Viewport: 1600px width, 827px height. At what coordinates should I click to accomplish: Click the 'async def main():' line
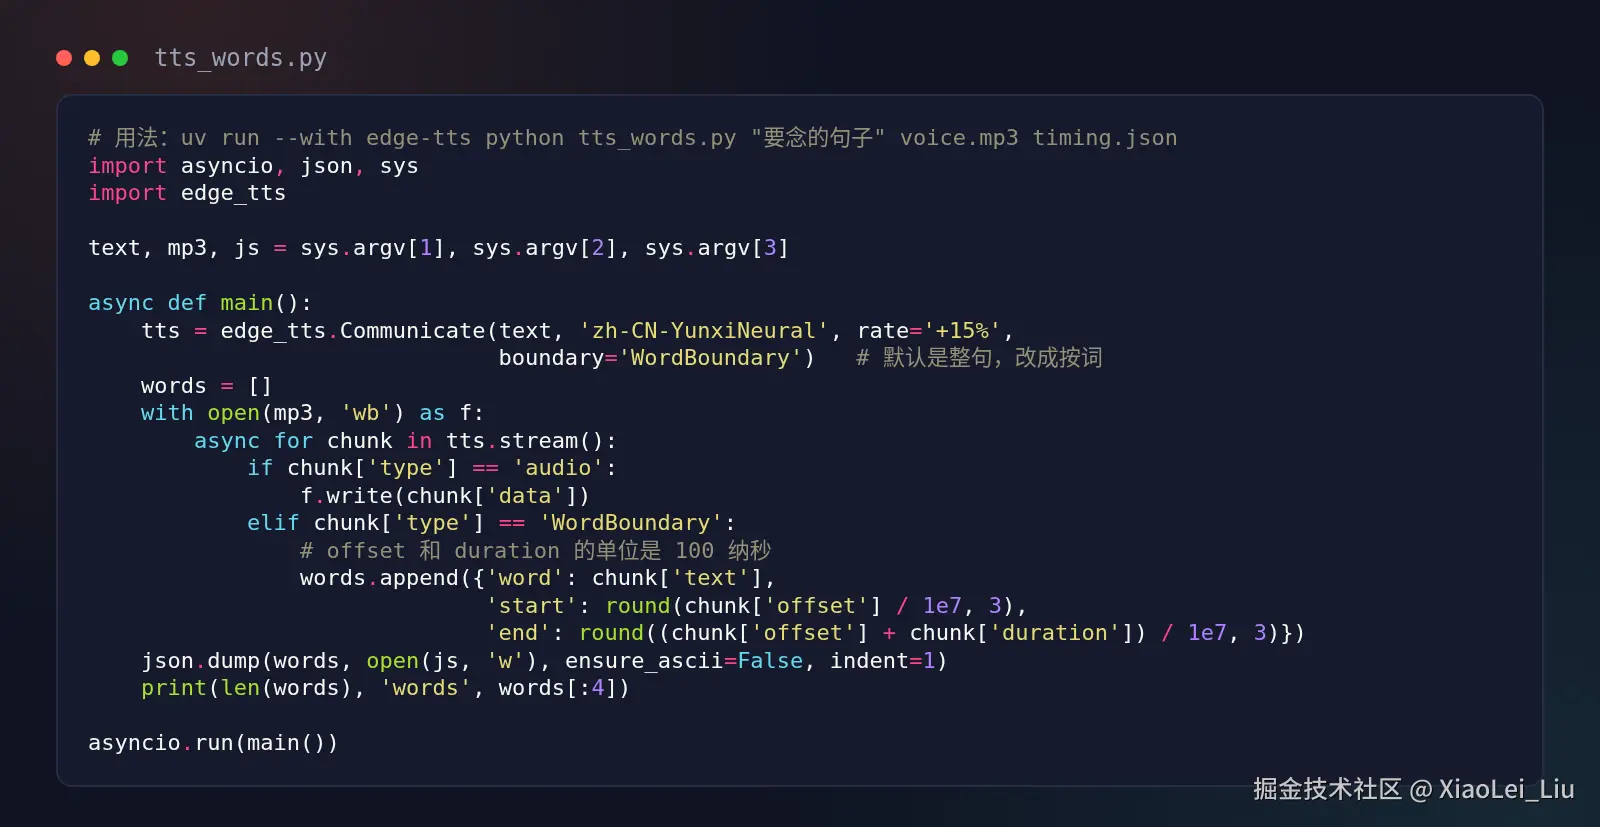pos(200,303)
